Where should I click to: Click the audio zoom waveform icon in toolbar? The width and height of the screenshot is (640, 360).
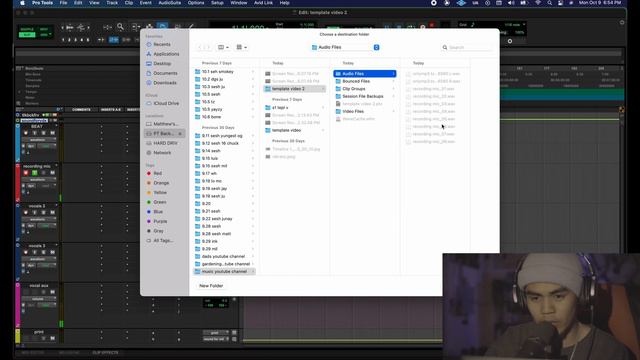(x=70, y=27)
